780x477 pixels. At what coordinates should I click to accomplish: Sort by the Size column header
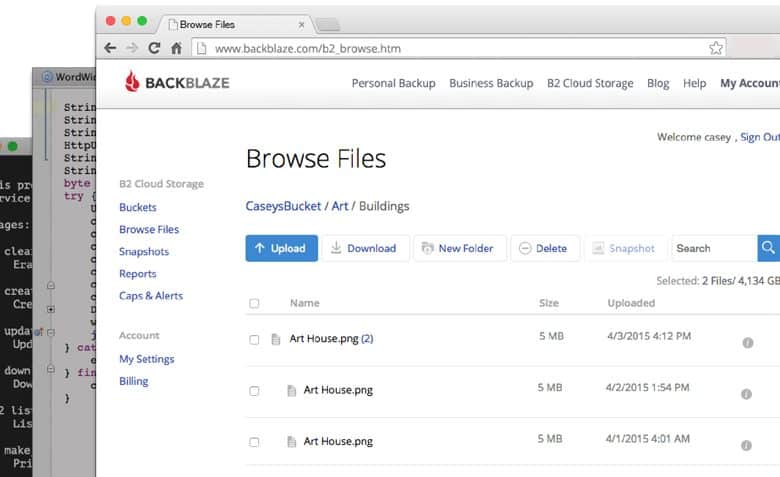click(549, 303)
